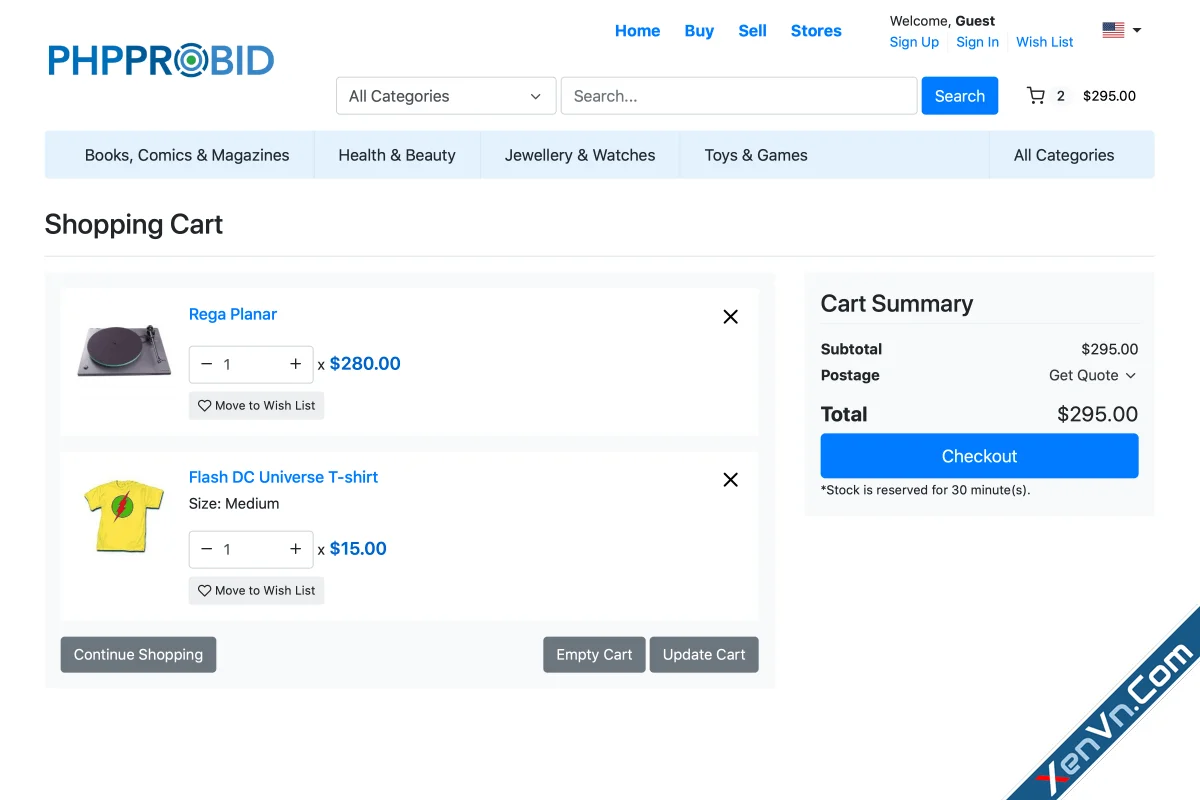Click the heart icon below the T-shirt price

(x=204, y=590)
